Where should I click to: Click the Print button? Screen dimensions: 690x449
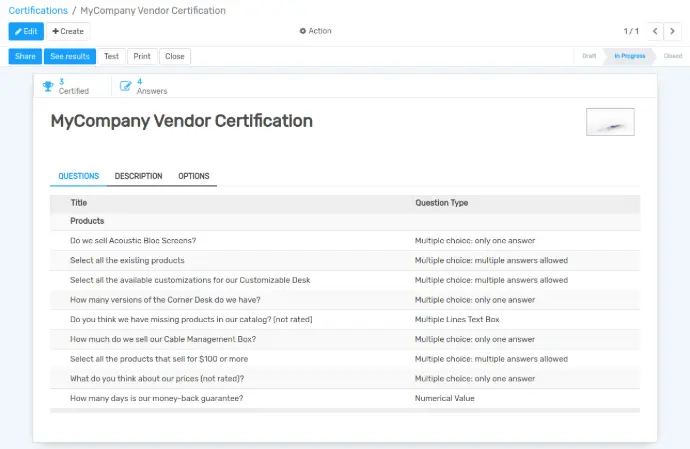pyautogui.click(x=142, y=56)
